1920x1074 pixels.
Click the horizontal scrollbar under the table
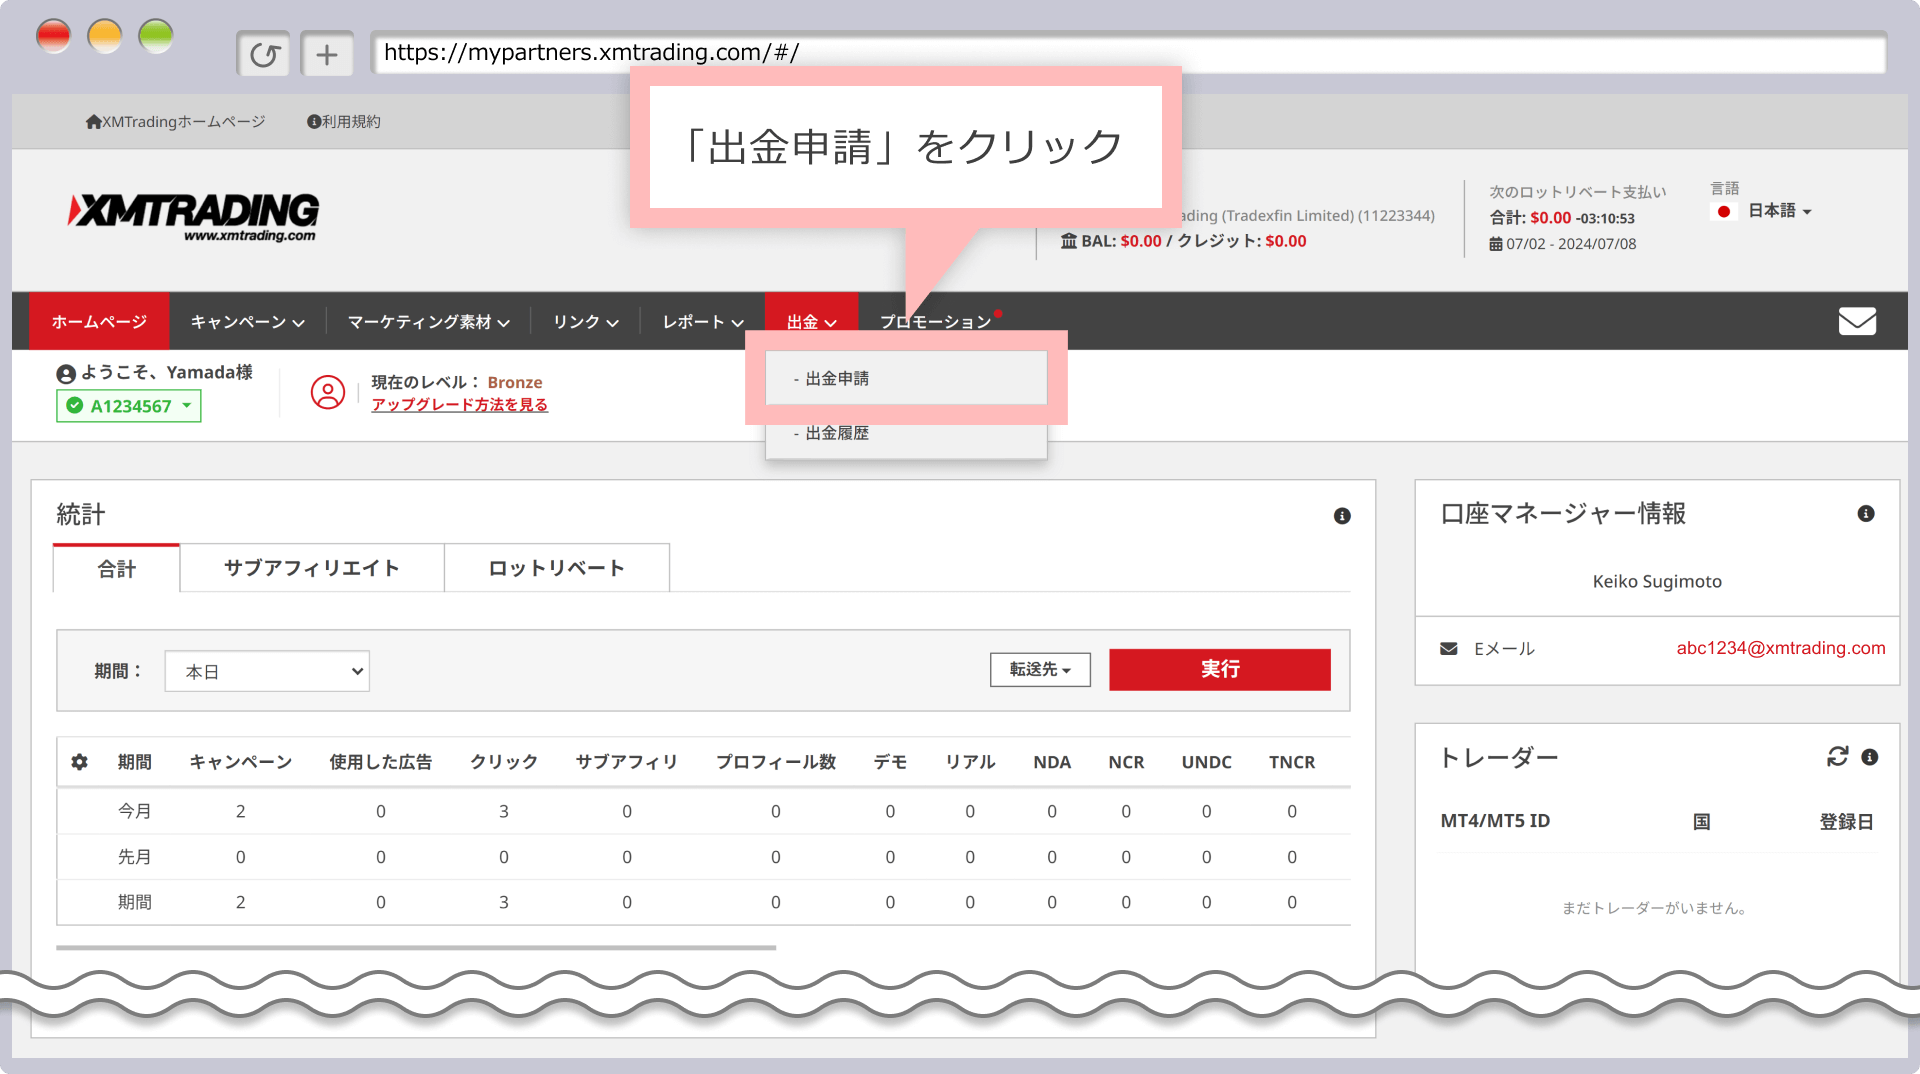(x=416, y=947)
